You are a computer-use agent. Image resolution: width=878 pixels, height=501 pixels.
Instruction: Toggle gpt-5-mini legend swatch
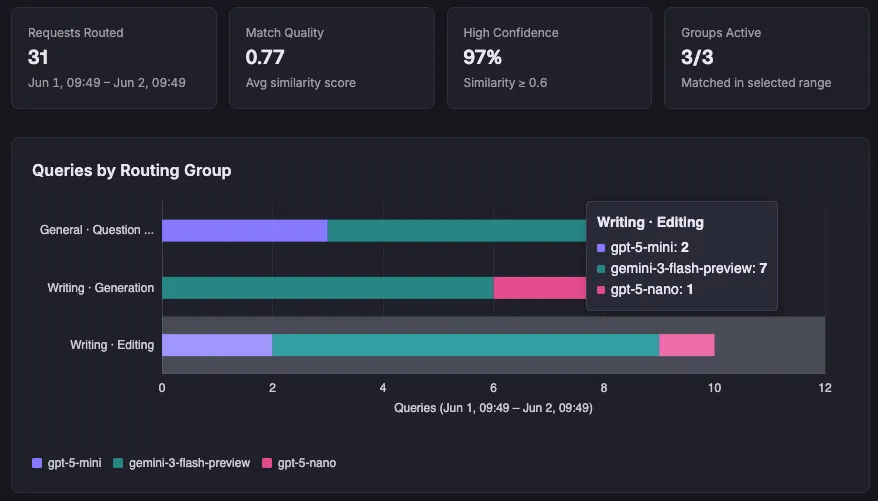[x=37, y=463]
